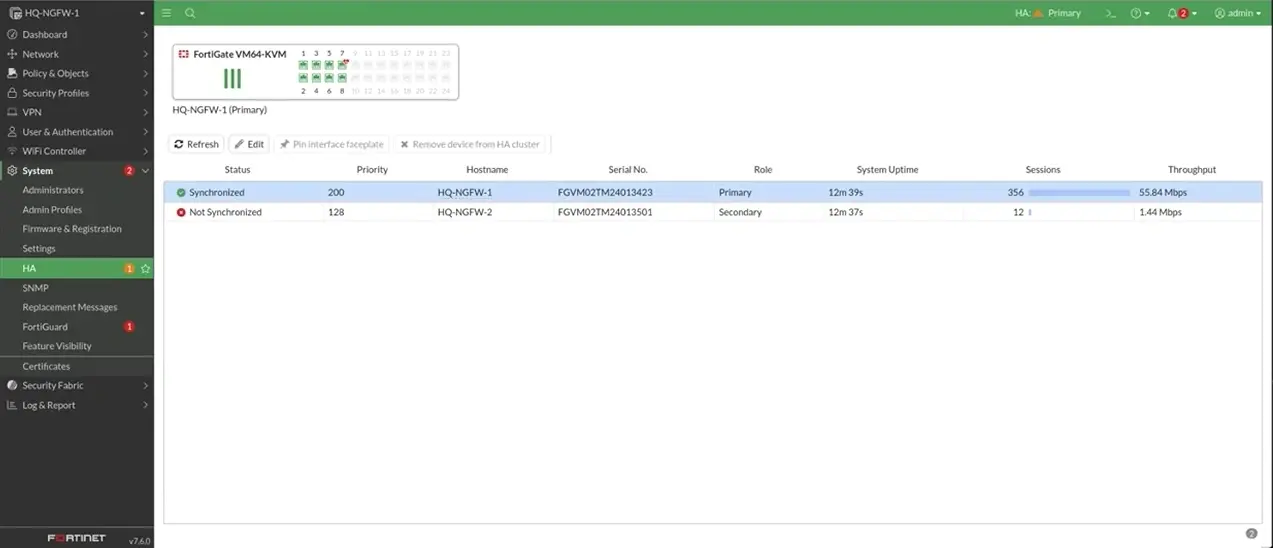The height and width of the screenshot is (548, 1273).
Task: Click the Security Fabric icon
Action: click(12, 385)
